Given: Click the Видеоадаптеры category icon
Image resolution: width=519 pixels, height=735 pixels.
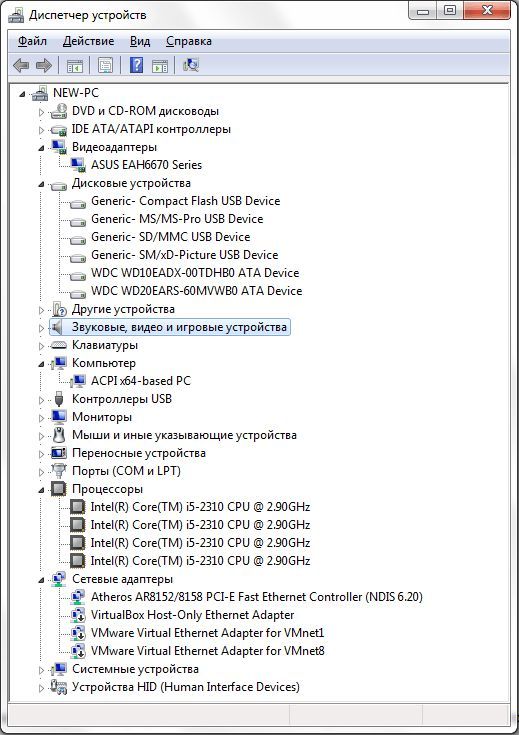Looking at the screenshot, I should pos(59,147).
